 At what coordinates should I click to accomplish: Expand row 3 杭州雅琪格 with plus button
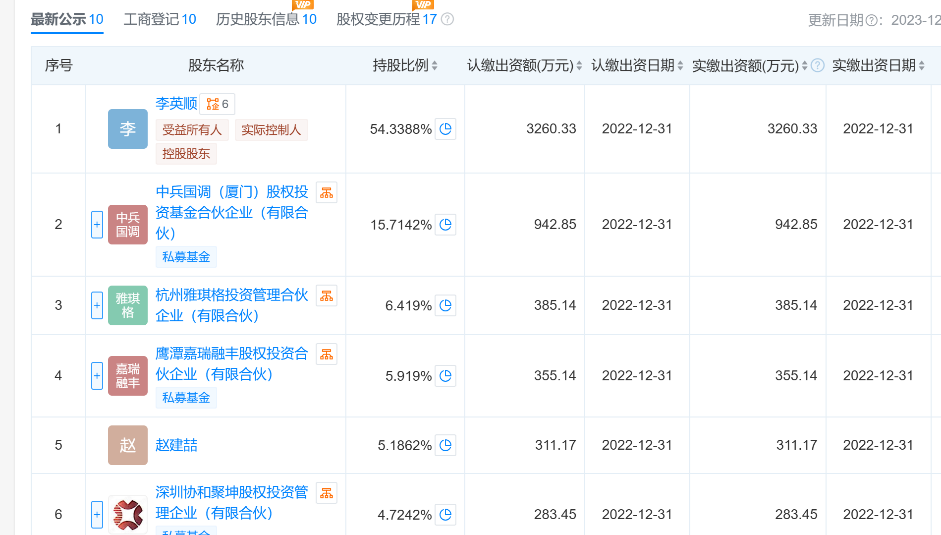coord(97,305)
